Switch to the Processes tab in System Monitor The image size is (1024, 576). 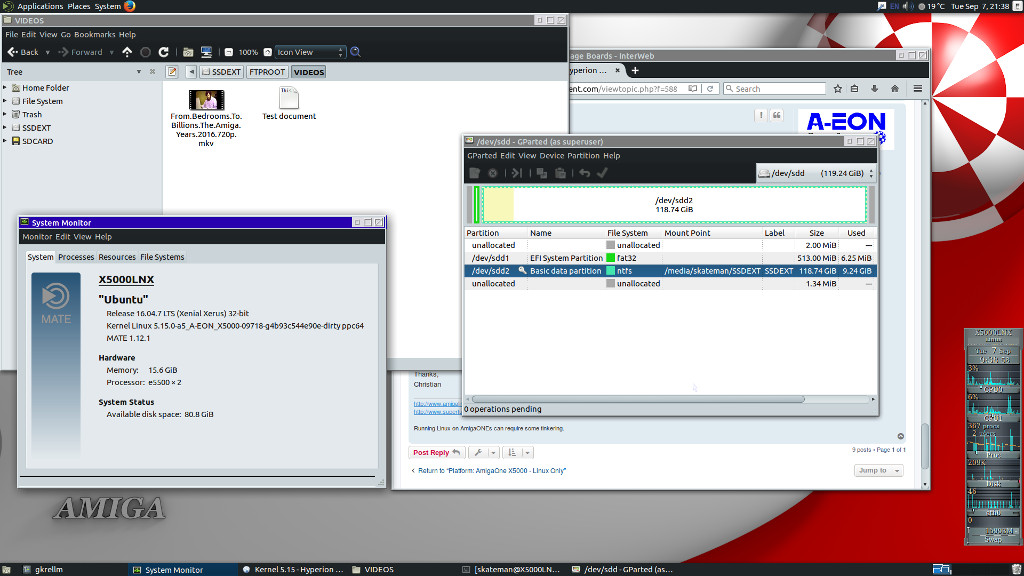click(76, 257)
